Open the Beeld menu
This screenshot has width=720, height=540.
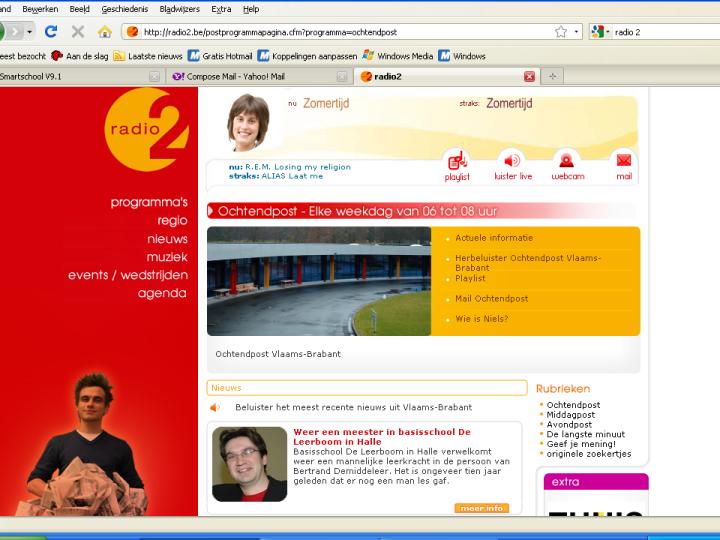pyautogui.click(x=79, y=9)
